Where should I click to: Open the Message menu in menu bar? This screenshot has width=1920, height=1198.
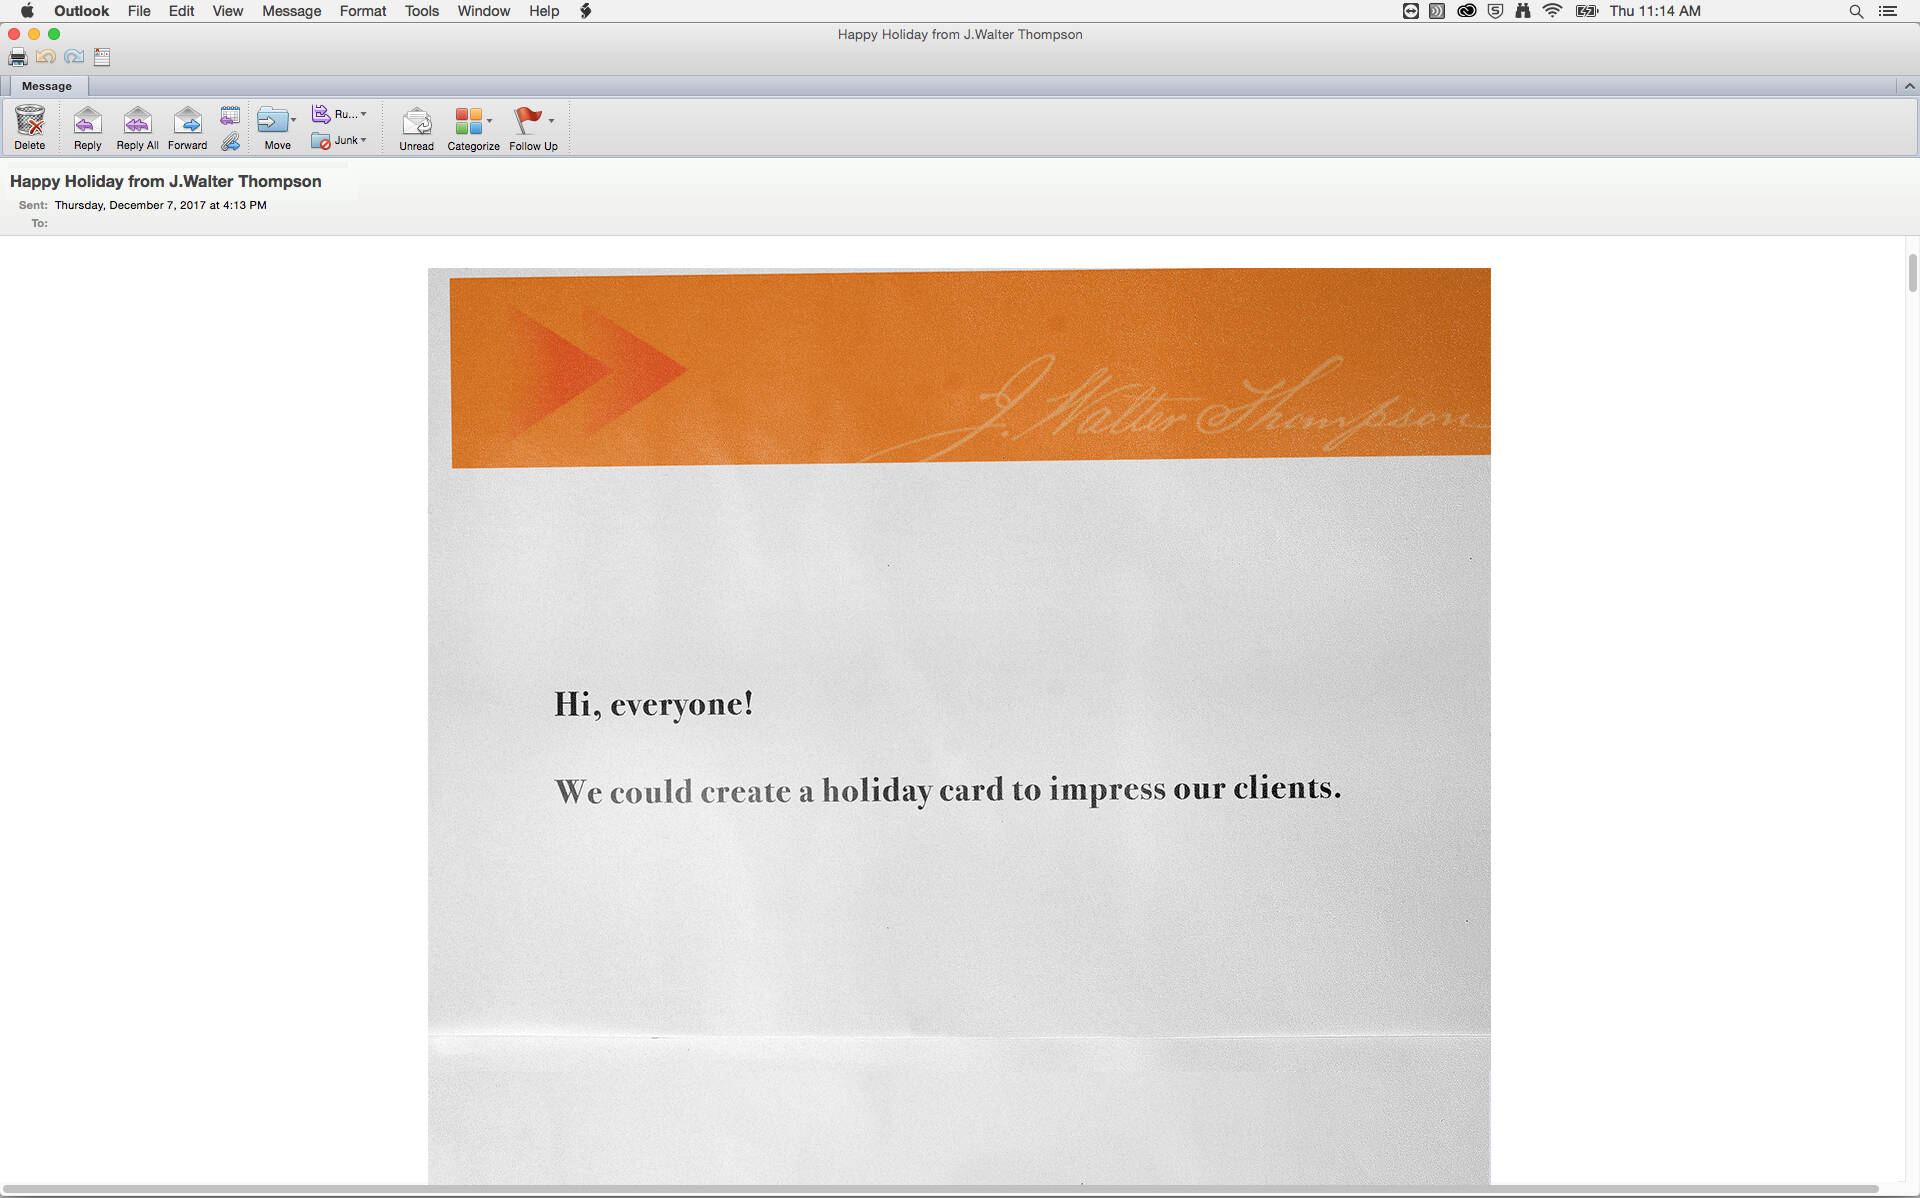click(291, 11)
